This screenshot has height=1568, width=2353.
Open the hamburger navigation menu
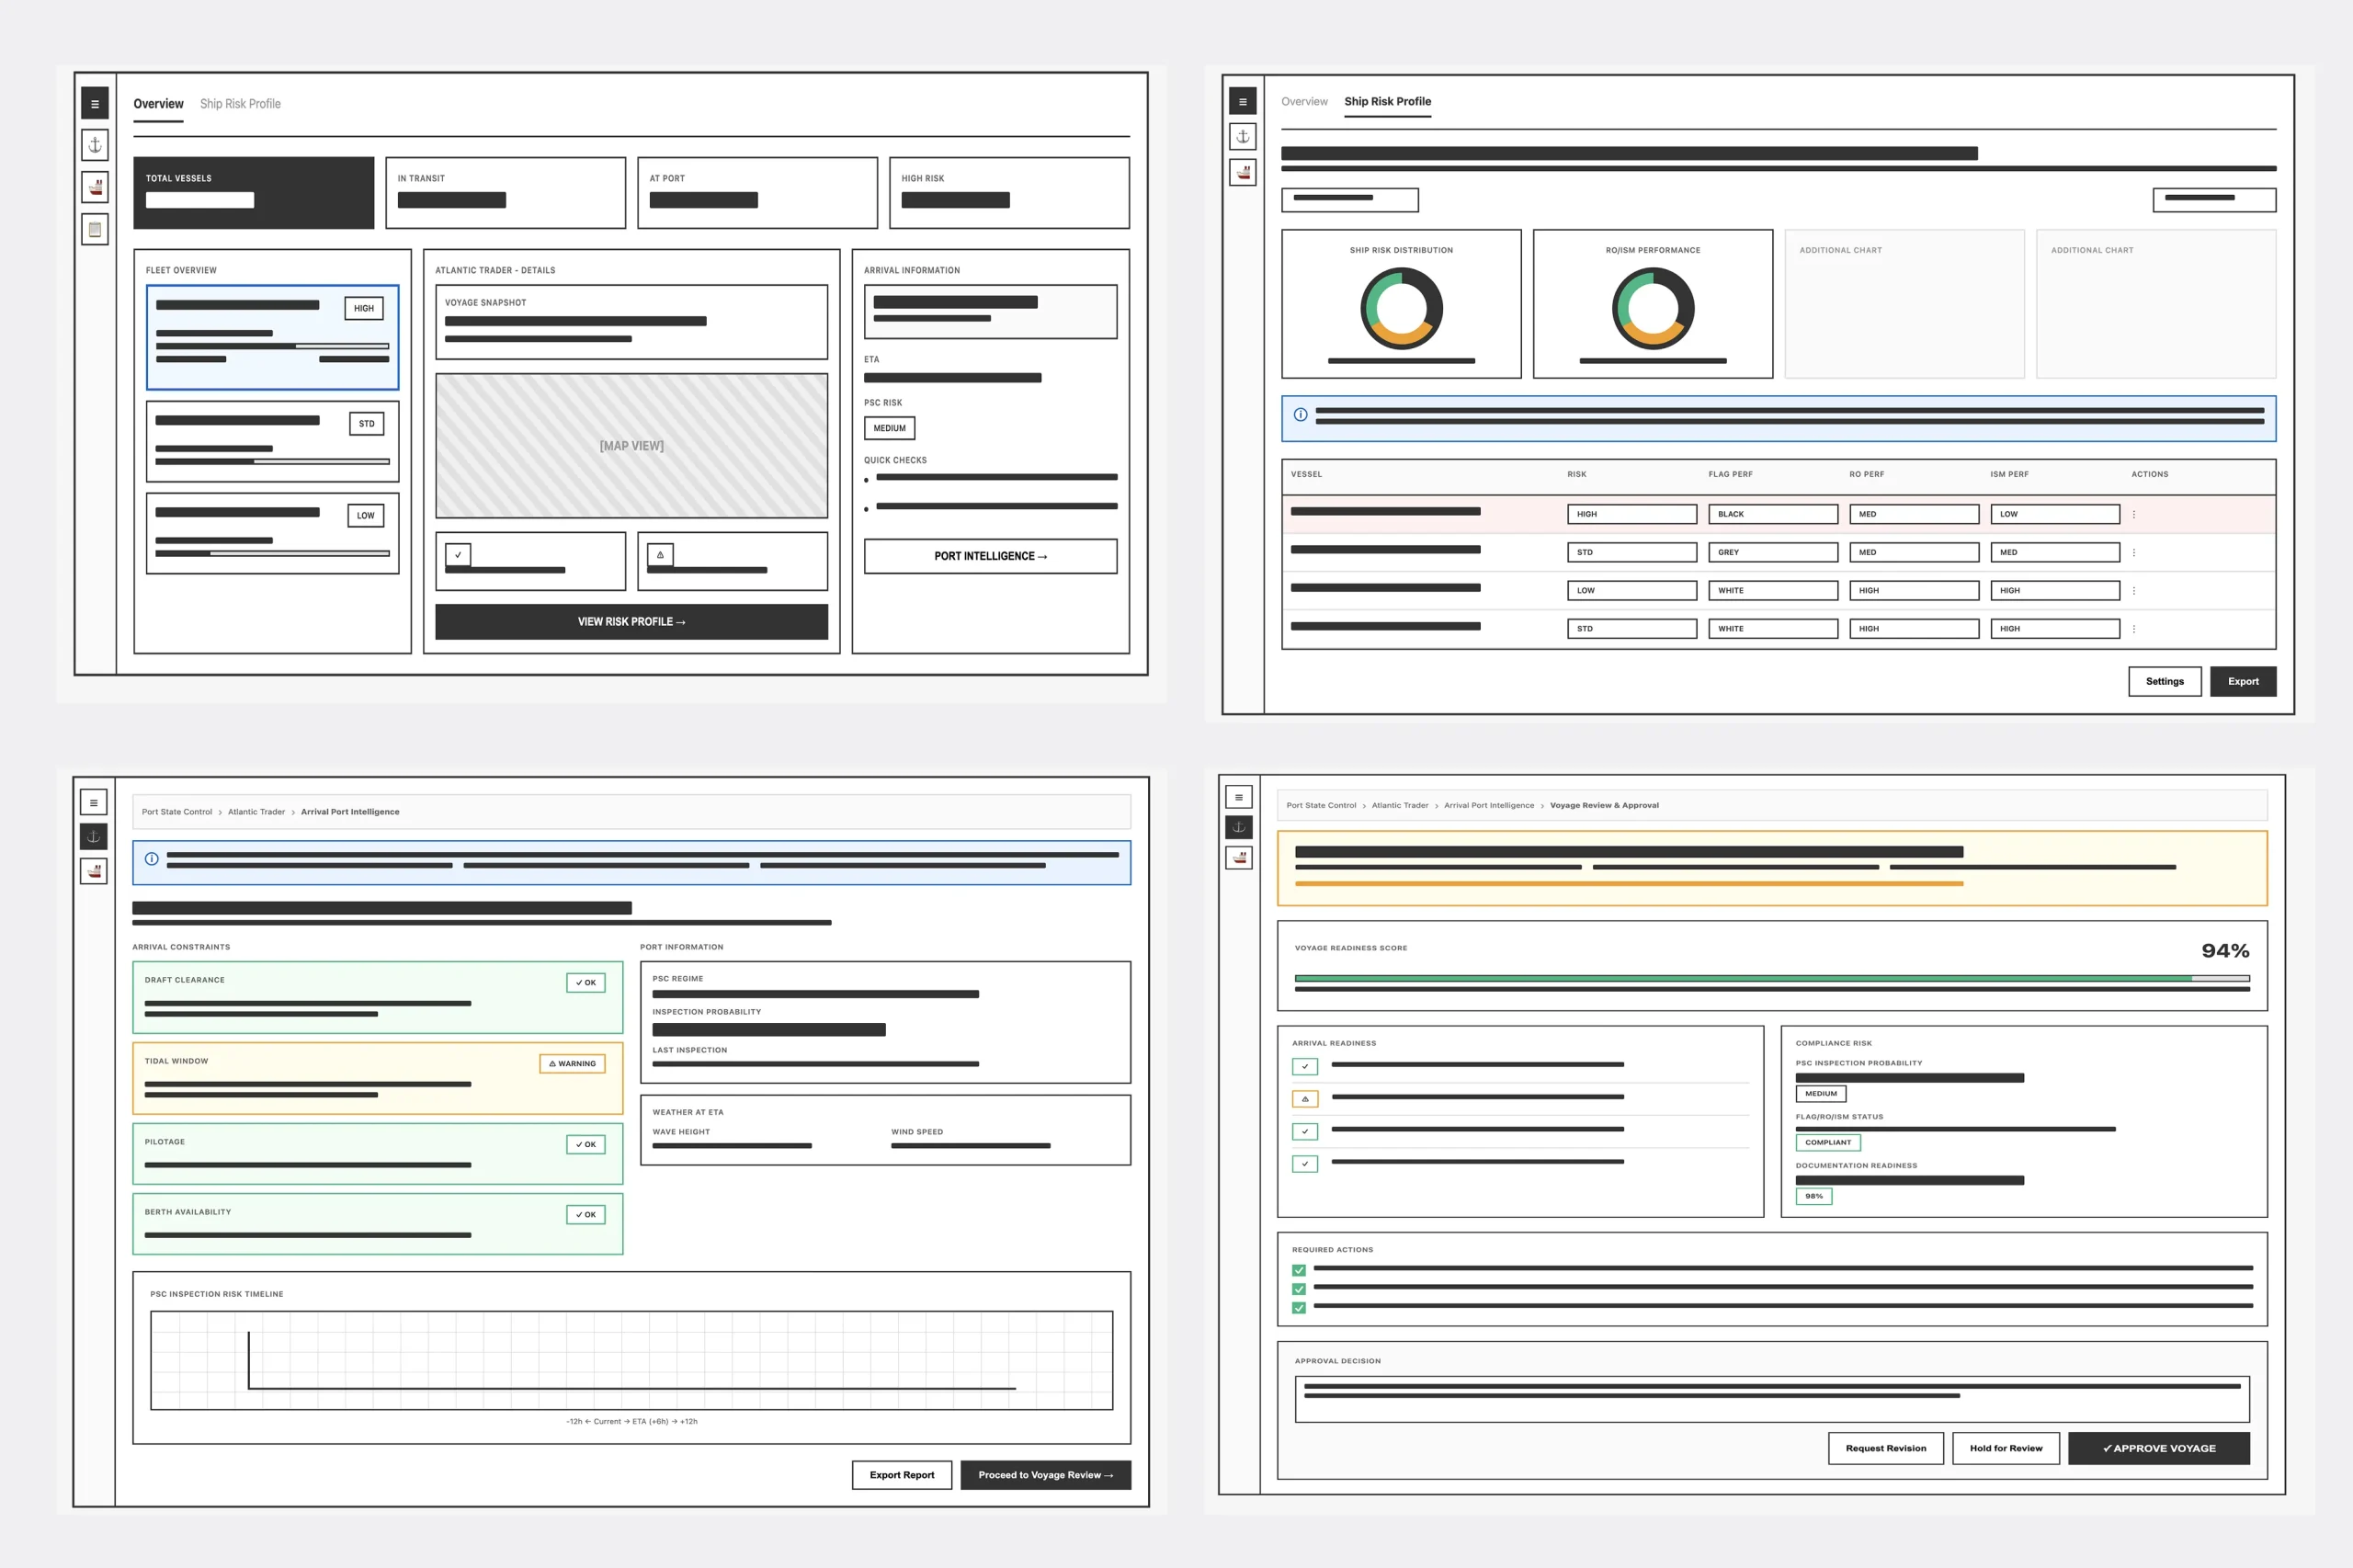pos(95,103)
